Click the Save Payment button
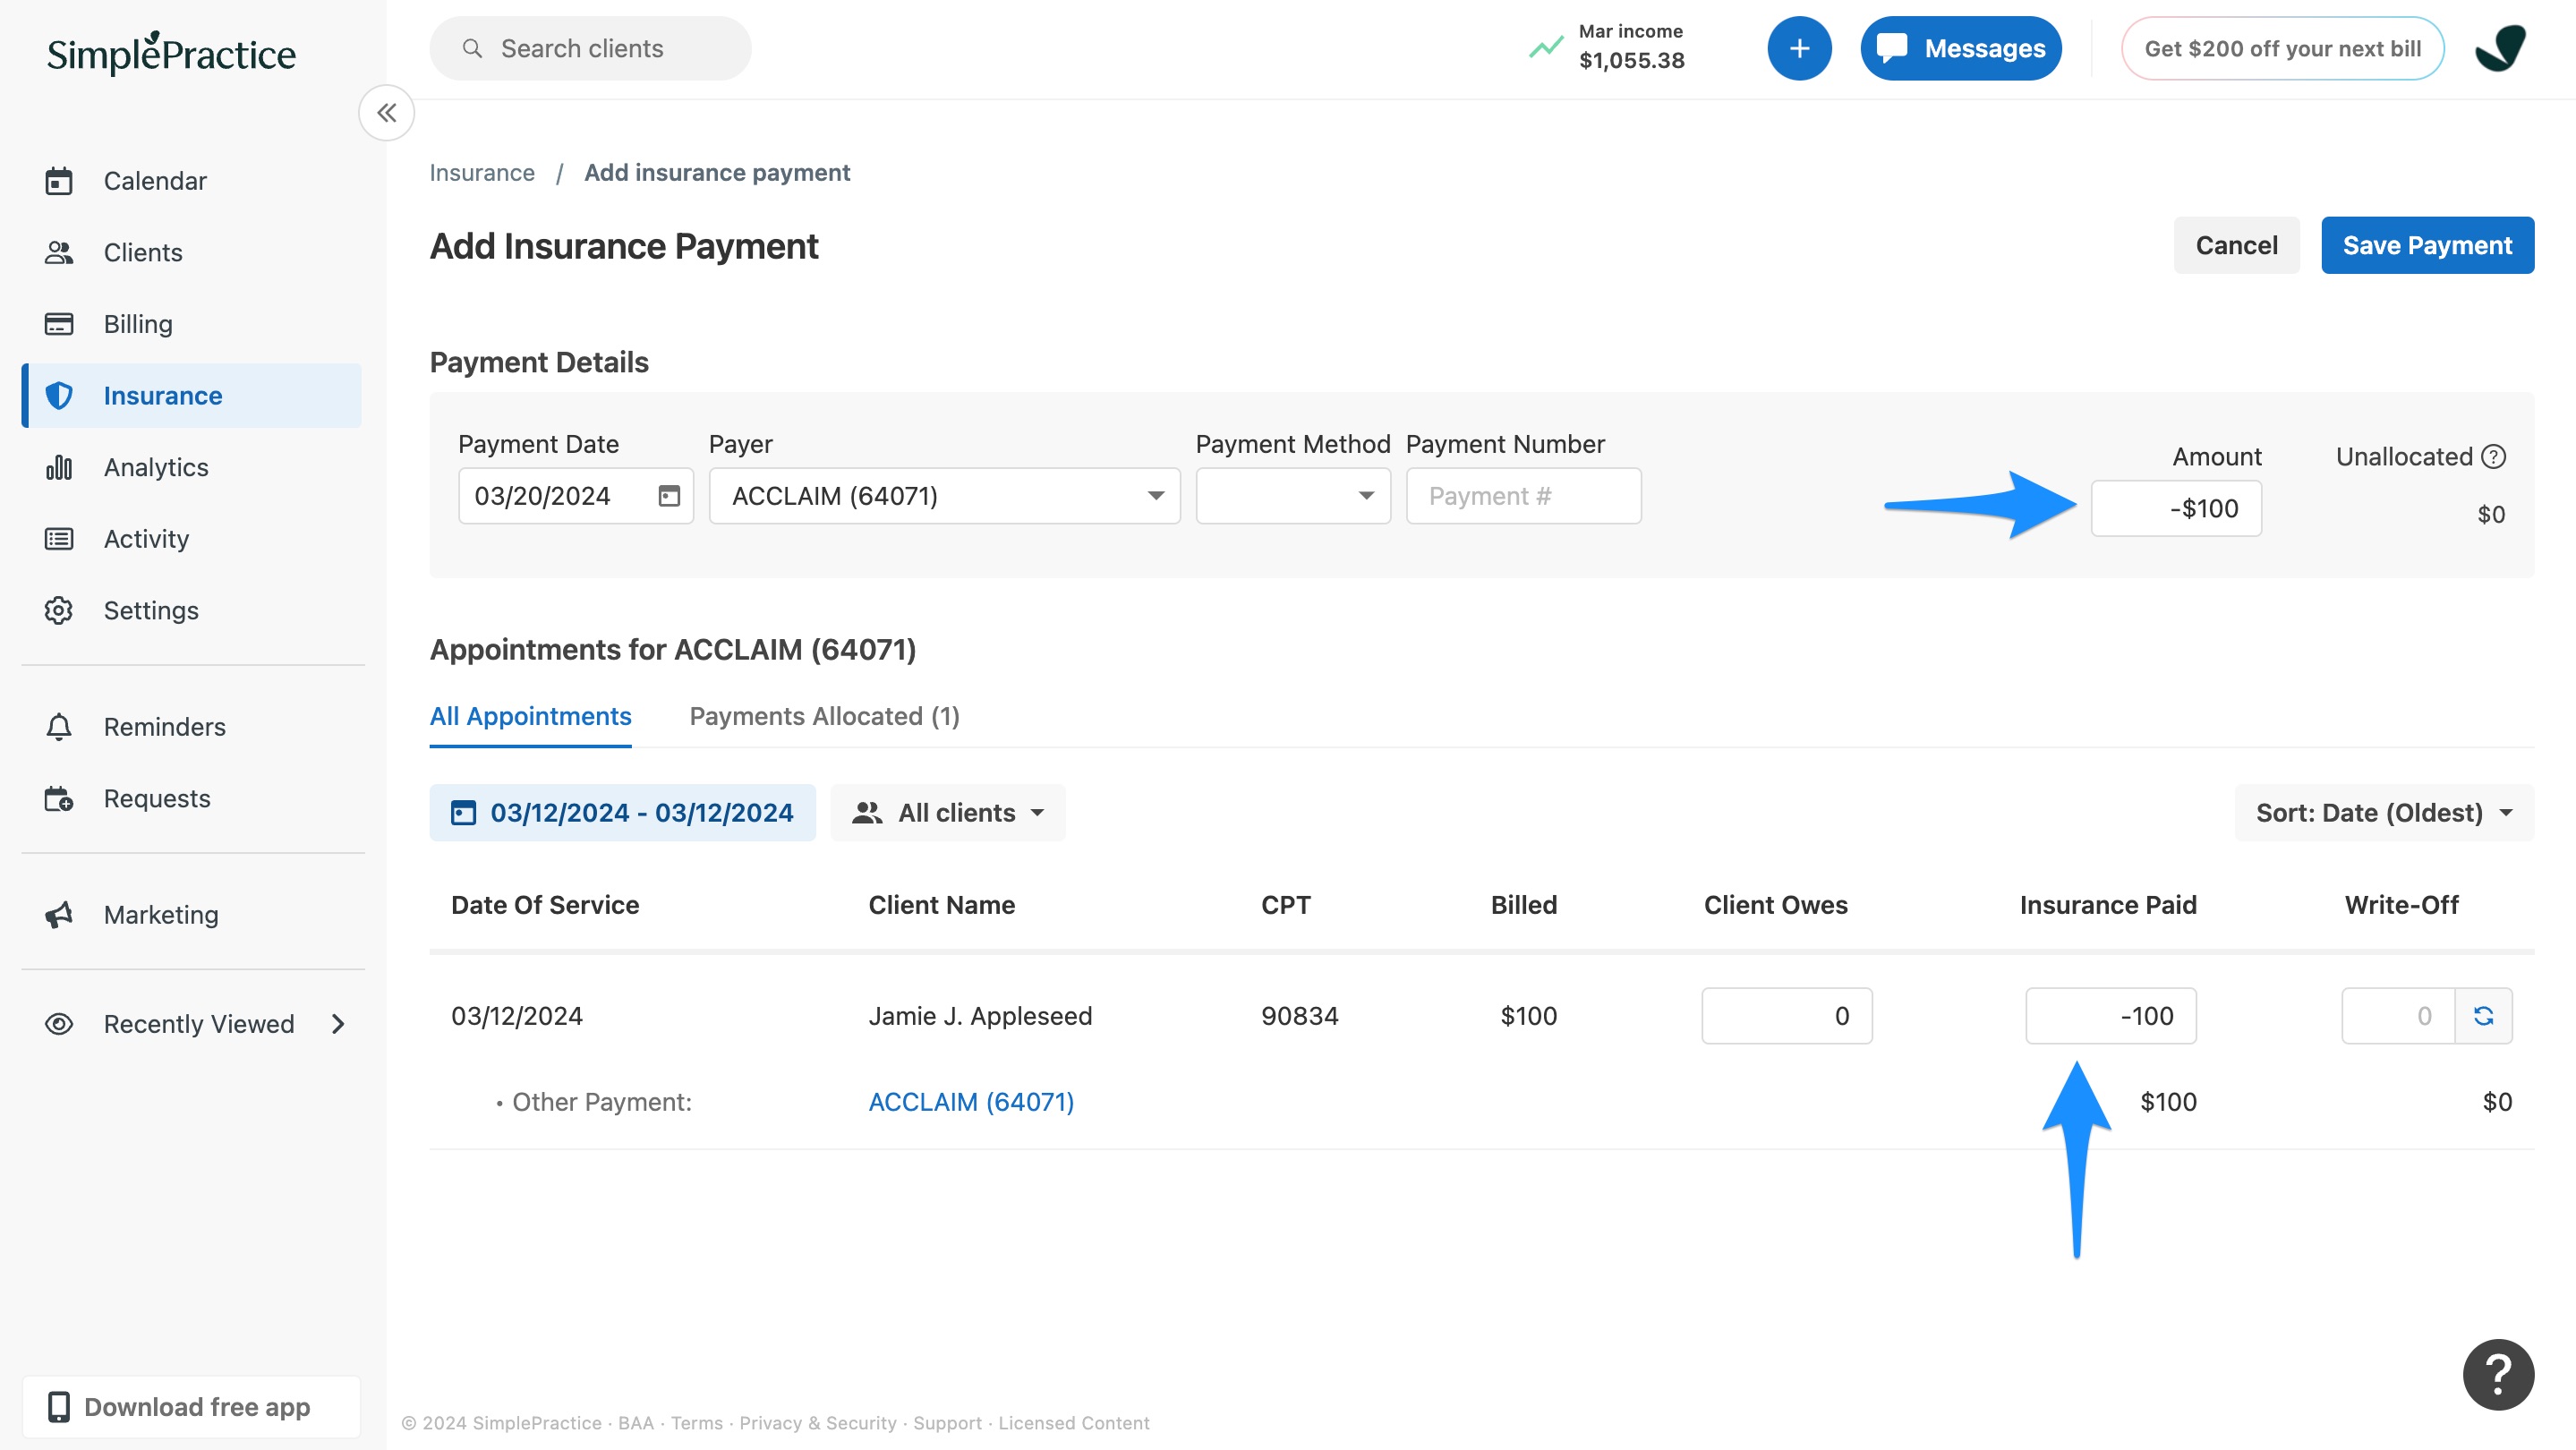 tap(2427, 245)
